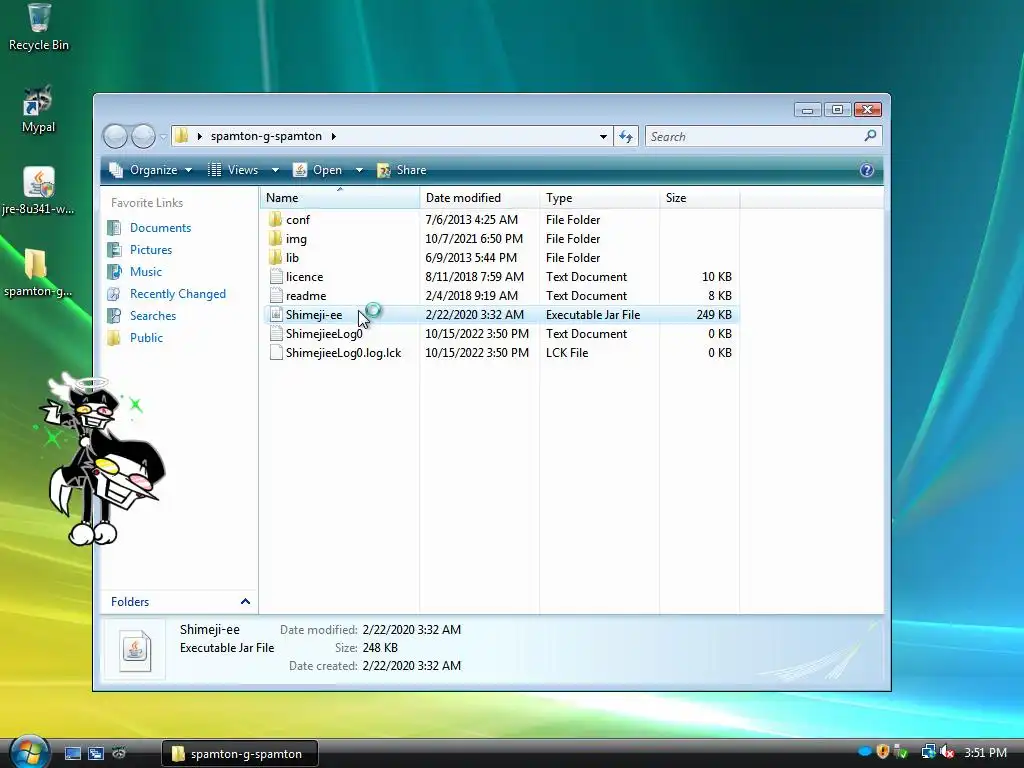Viewport: 1024px width, 768px height.
Task: Click the readme file icon
Action: pos(276,295)
